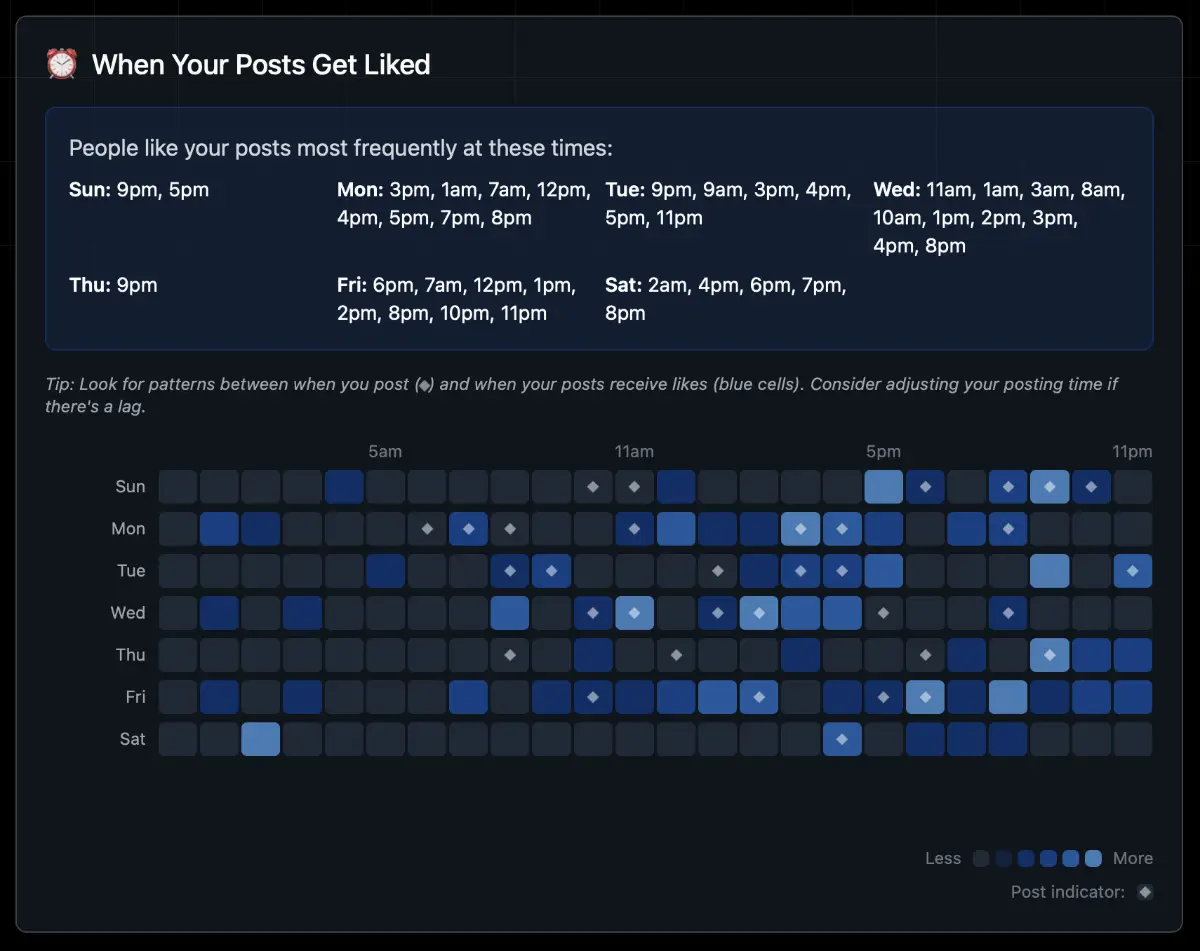Click the 5am column label
The image size is (1200, 951).
(x=385, y=452)
